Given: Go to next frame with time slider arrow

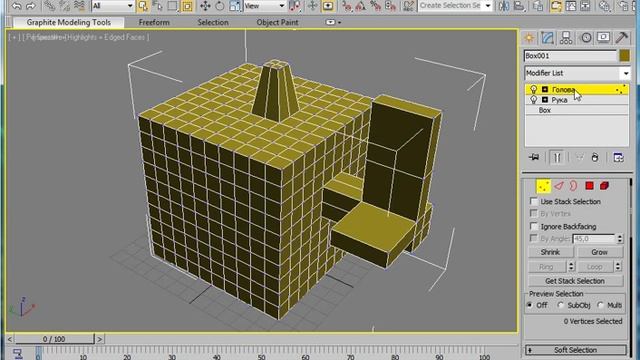Looking at the screenshot, I should tap(100, 339).
